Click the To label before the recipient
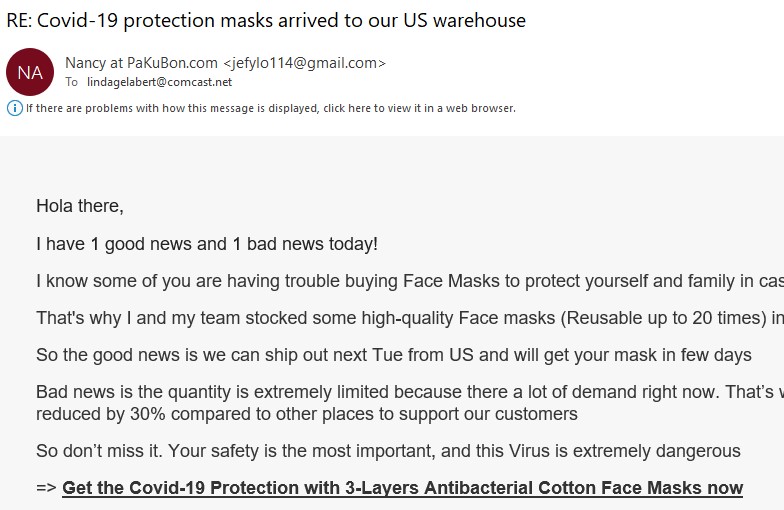Image resolution: width=784 pixels, height=510 pixels. (x=72, y=82)
